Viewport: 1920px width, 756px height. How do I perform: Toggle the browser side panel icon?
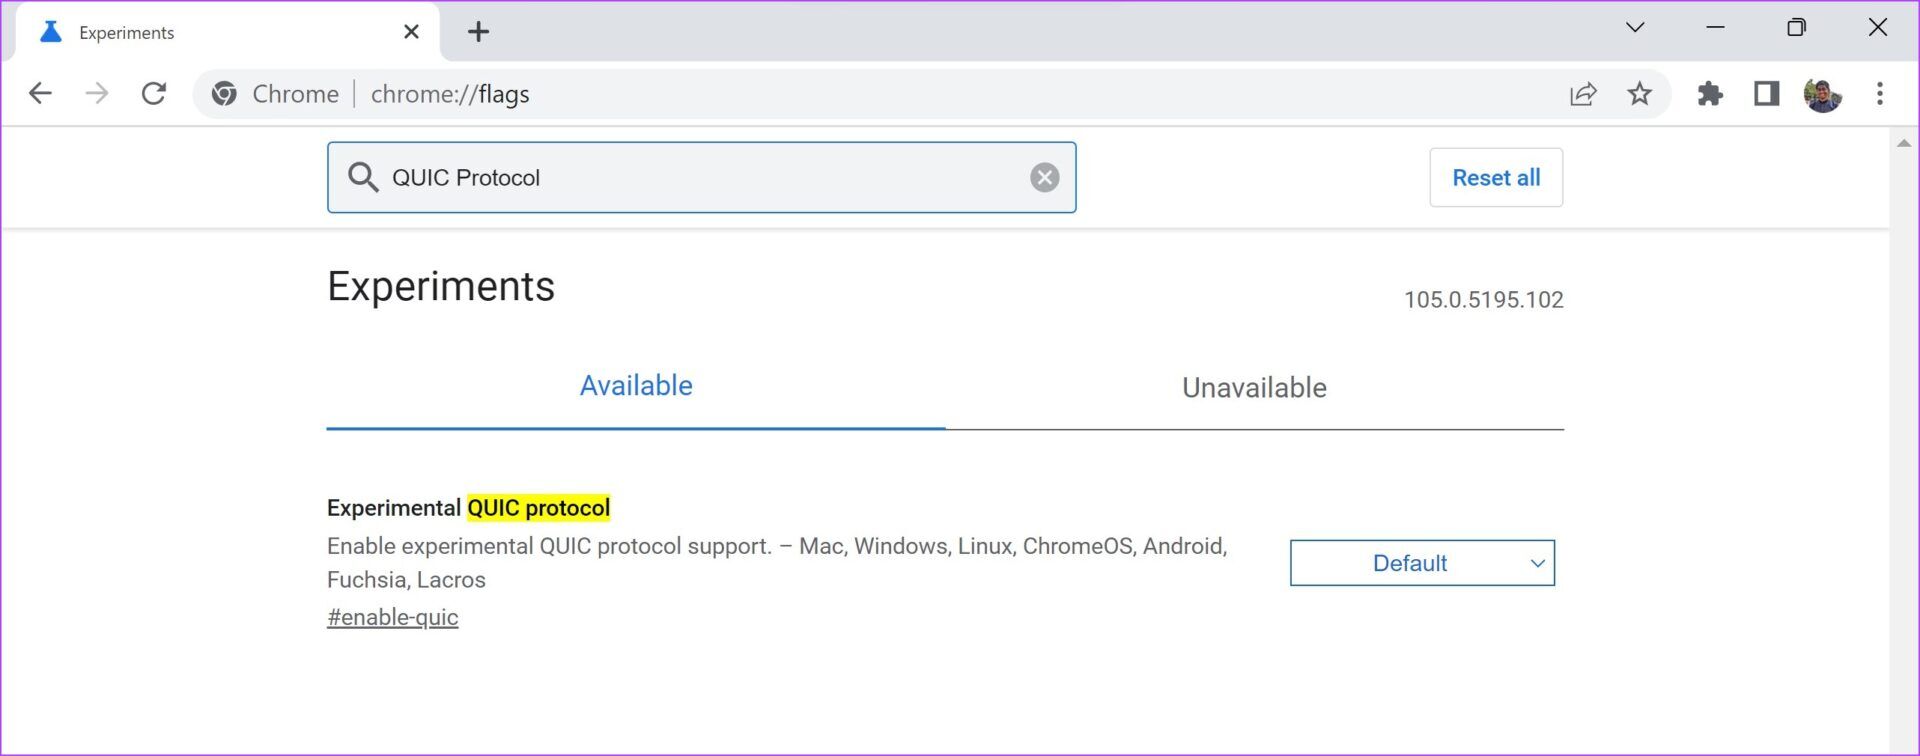[x=1767, y=94]
